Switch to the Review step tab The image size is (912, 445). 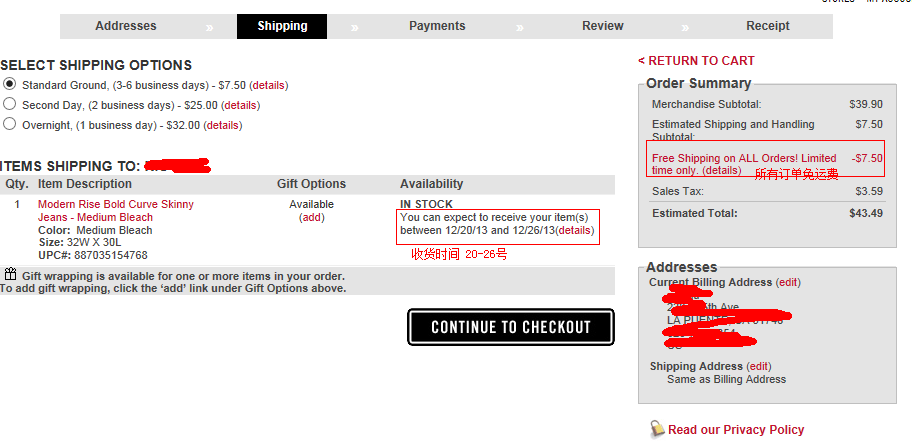point(603,26)
